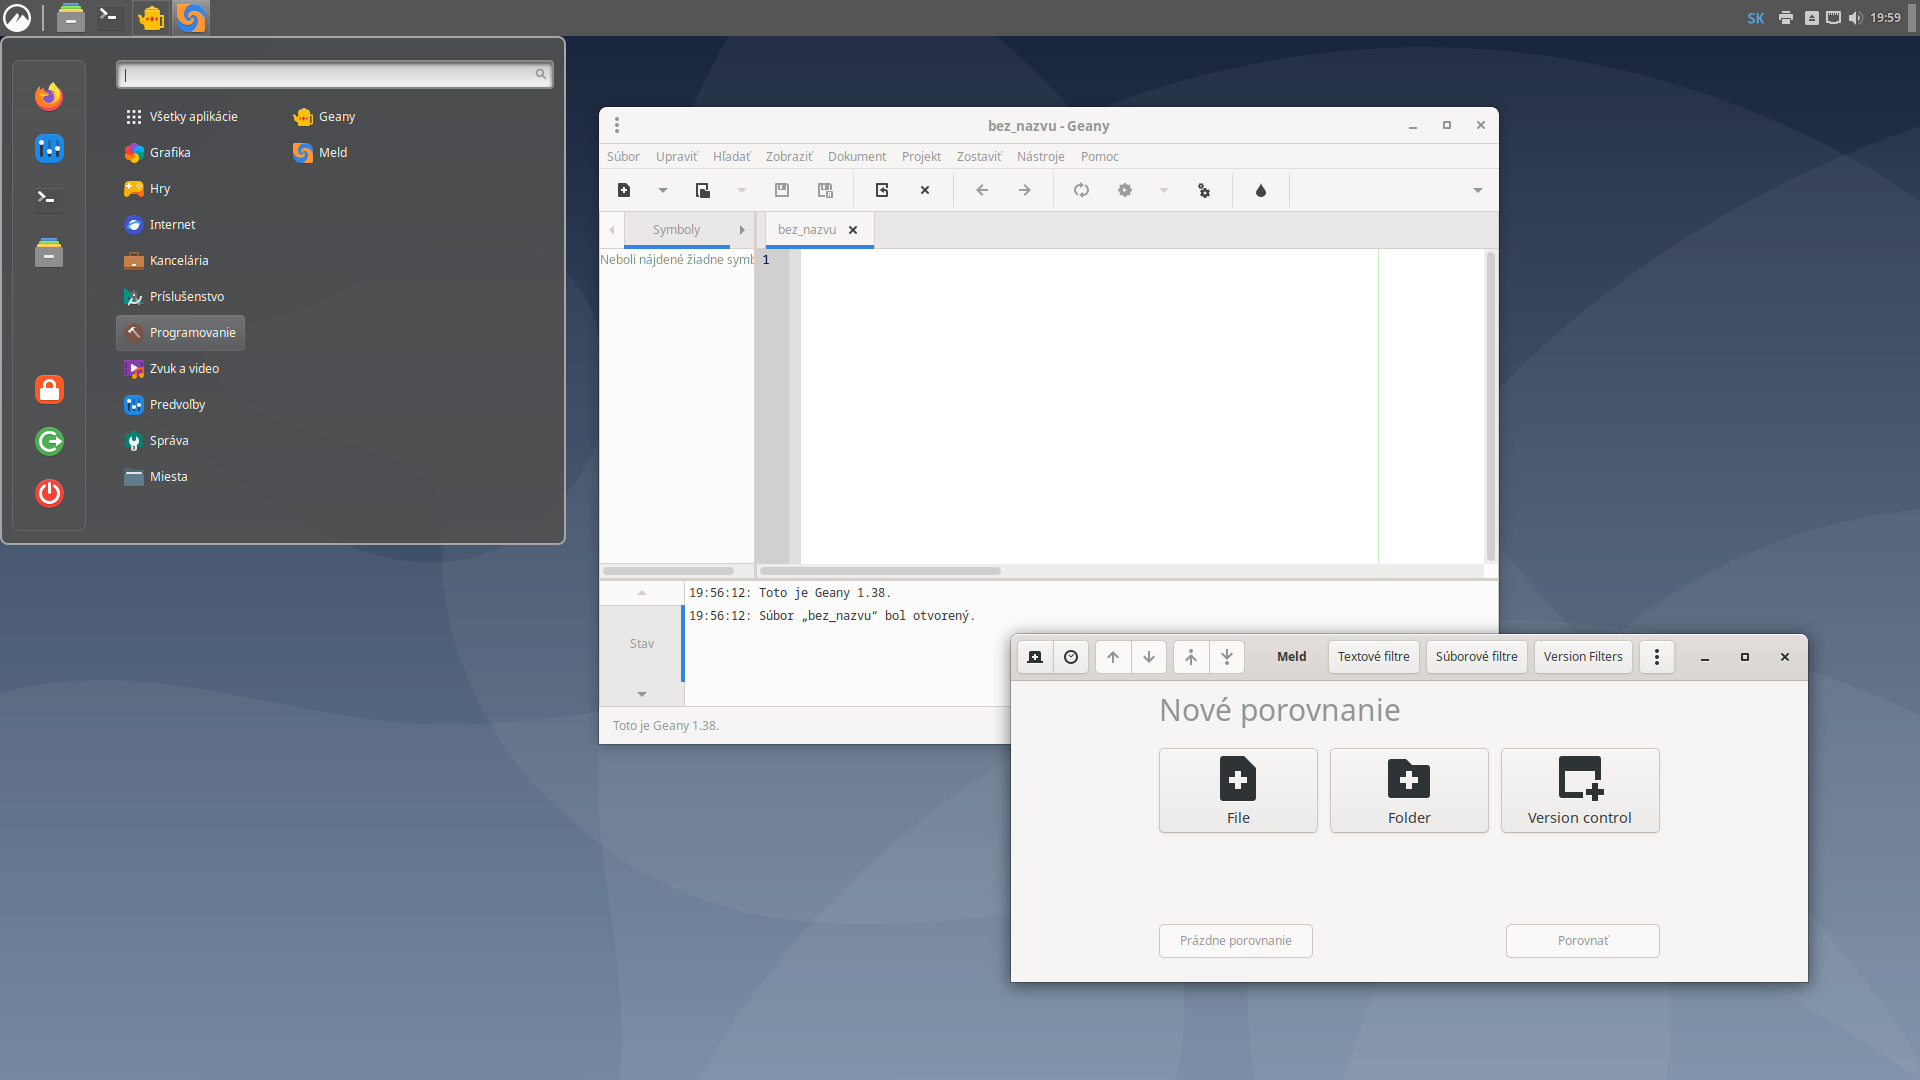Go to the previous change in Meld

(x=1113, y=657)
